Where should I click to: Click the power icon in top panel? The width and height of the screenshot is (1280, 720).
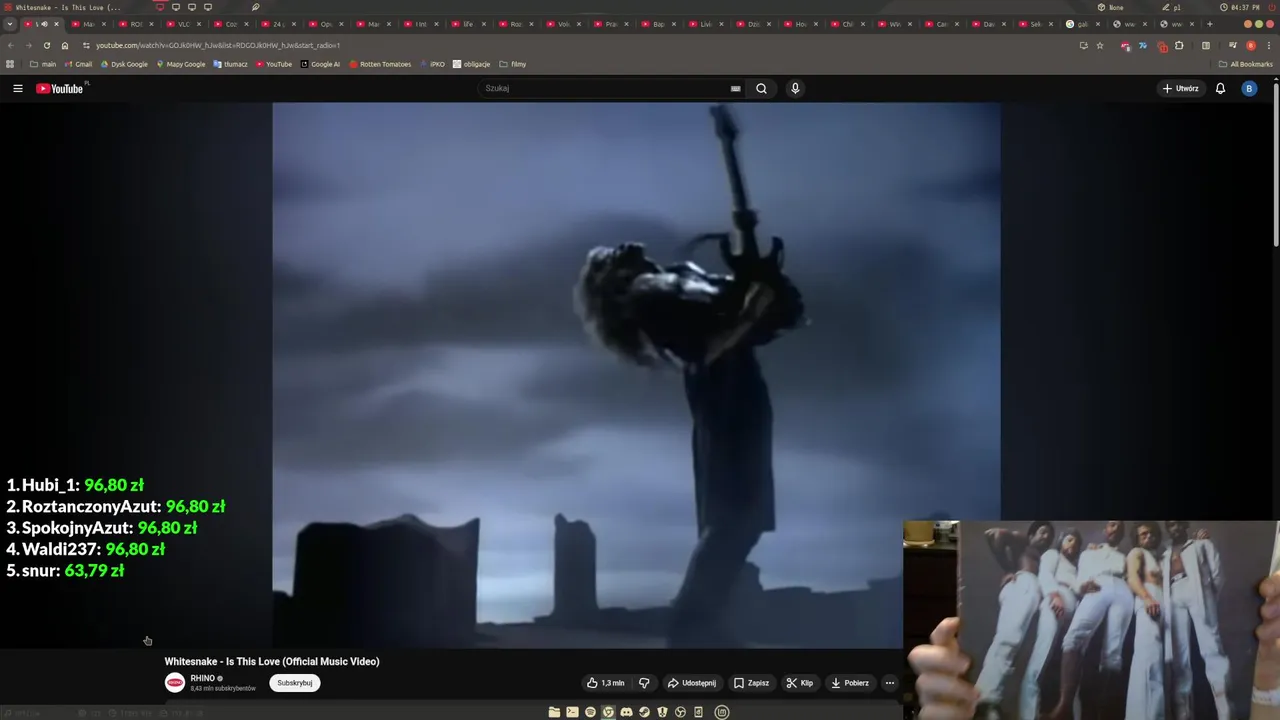1271,7
